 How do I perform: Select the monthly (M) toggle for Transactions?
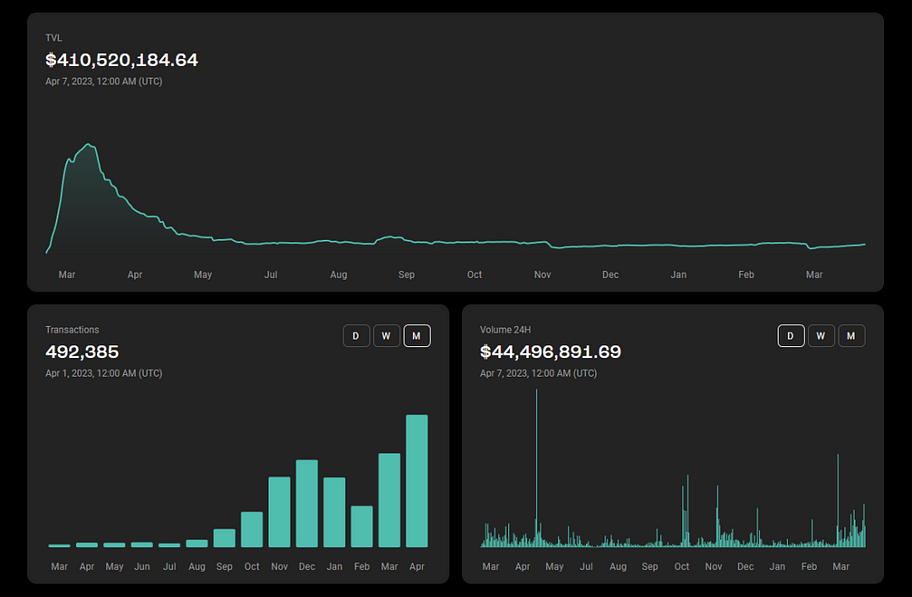(416, 336)
